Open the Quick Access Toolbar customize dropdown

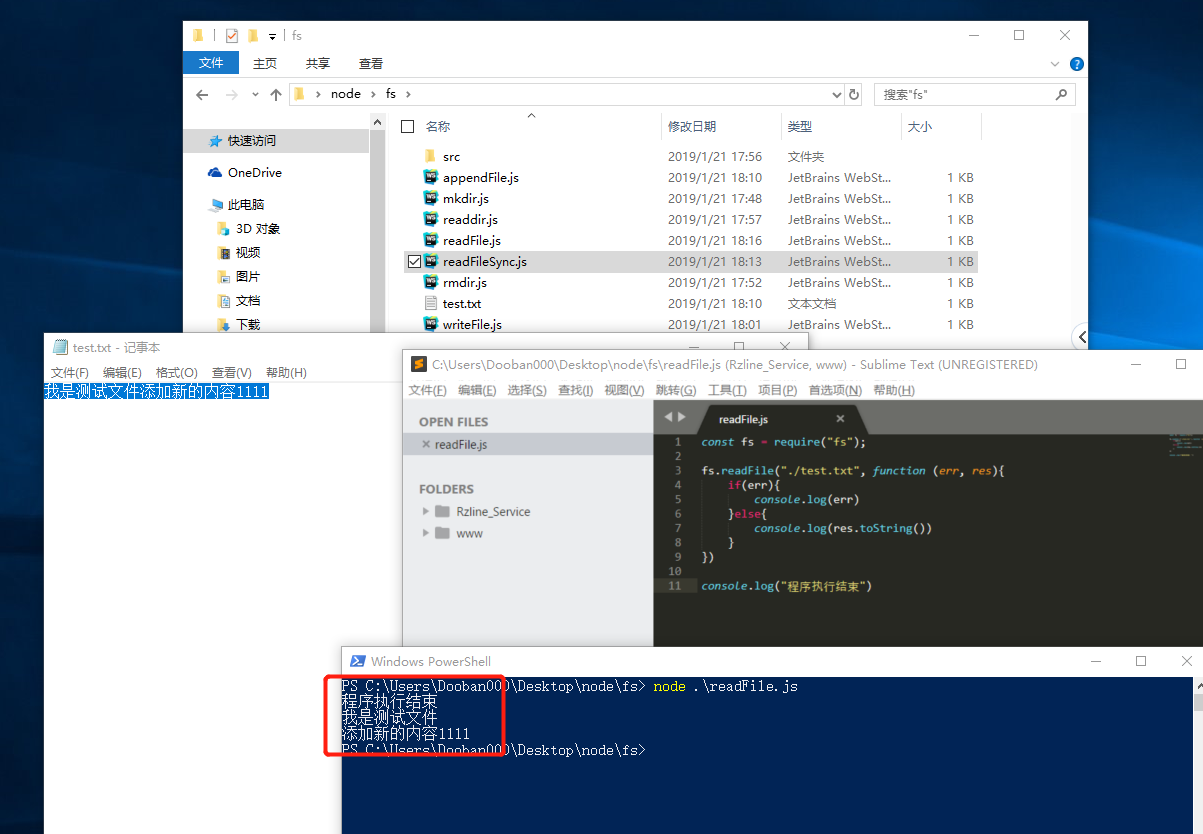(272, 37)
